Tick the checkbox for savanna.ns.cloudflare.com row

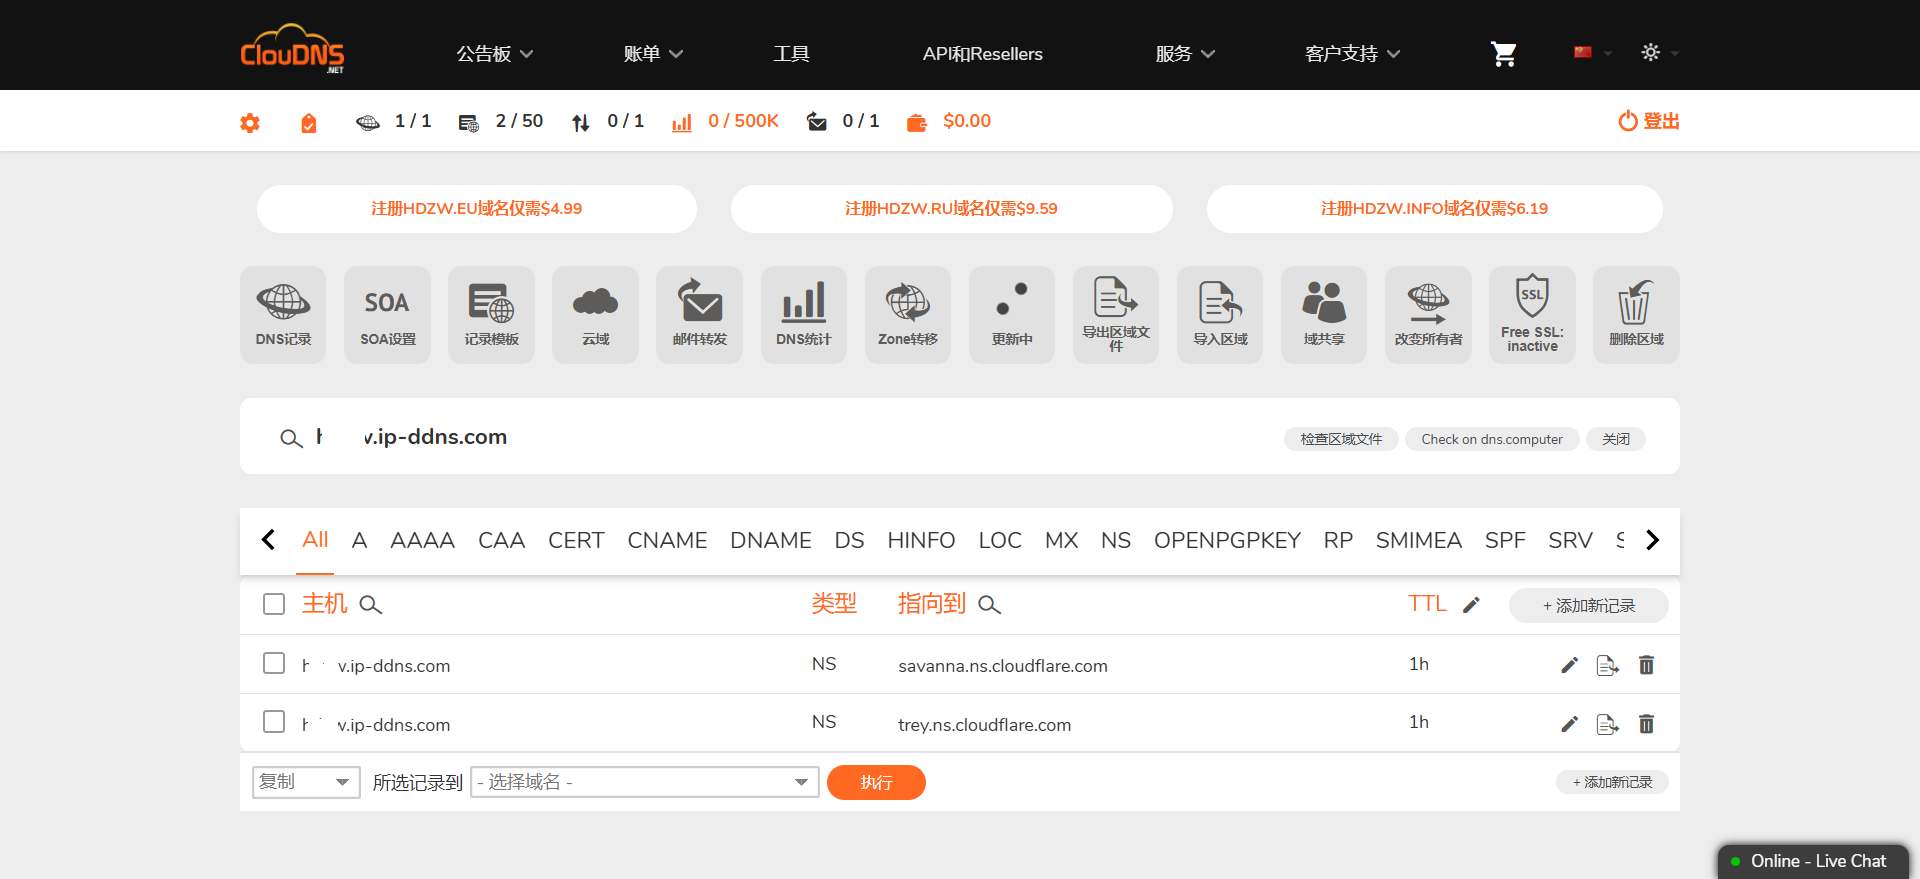(274, 664)
